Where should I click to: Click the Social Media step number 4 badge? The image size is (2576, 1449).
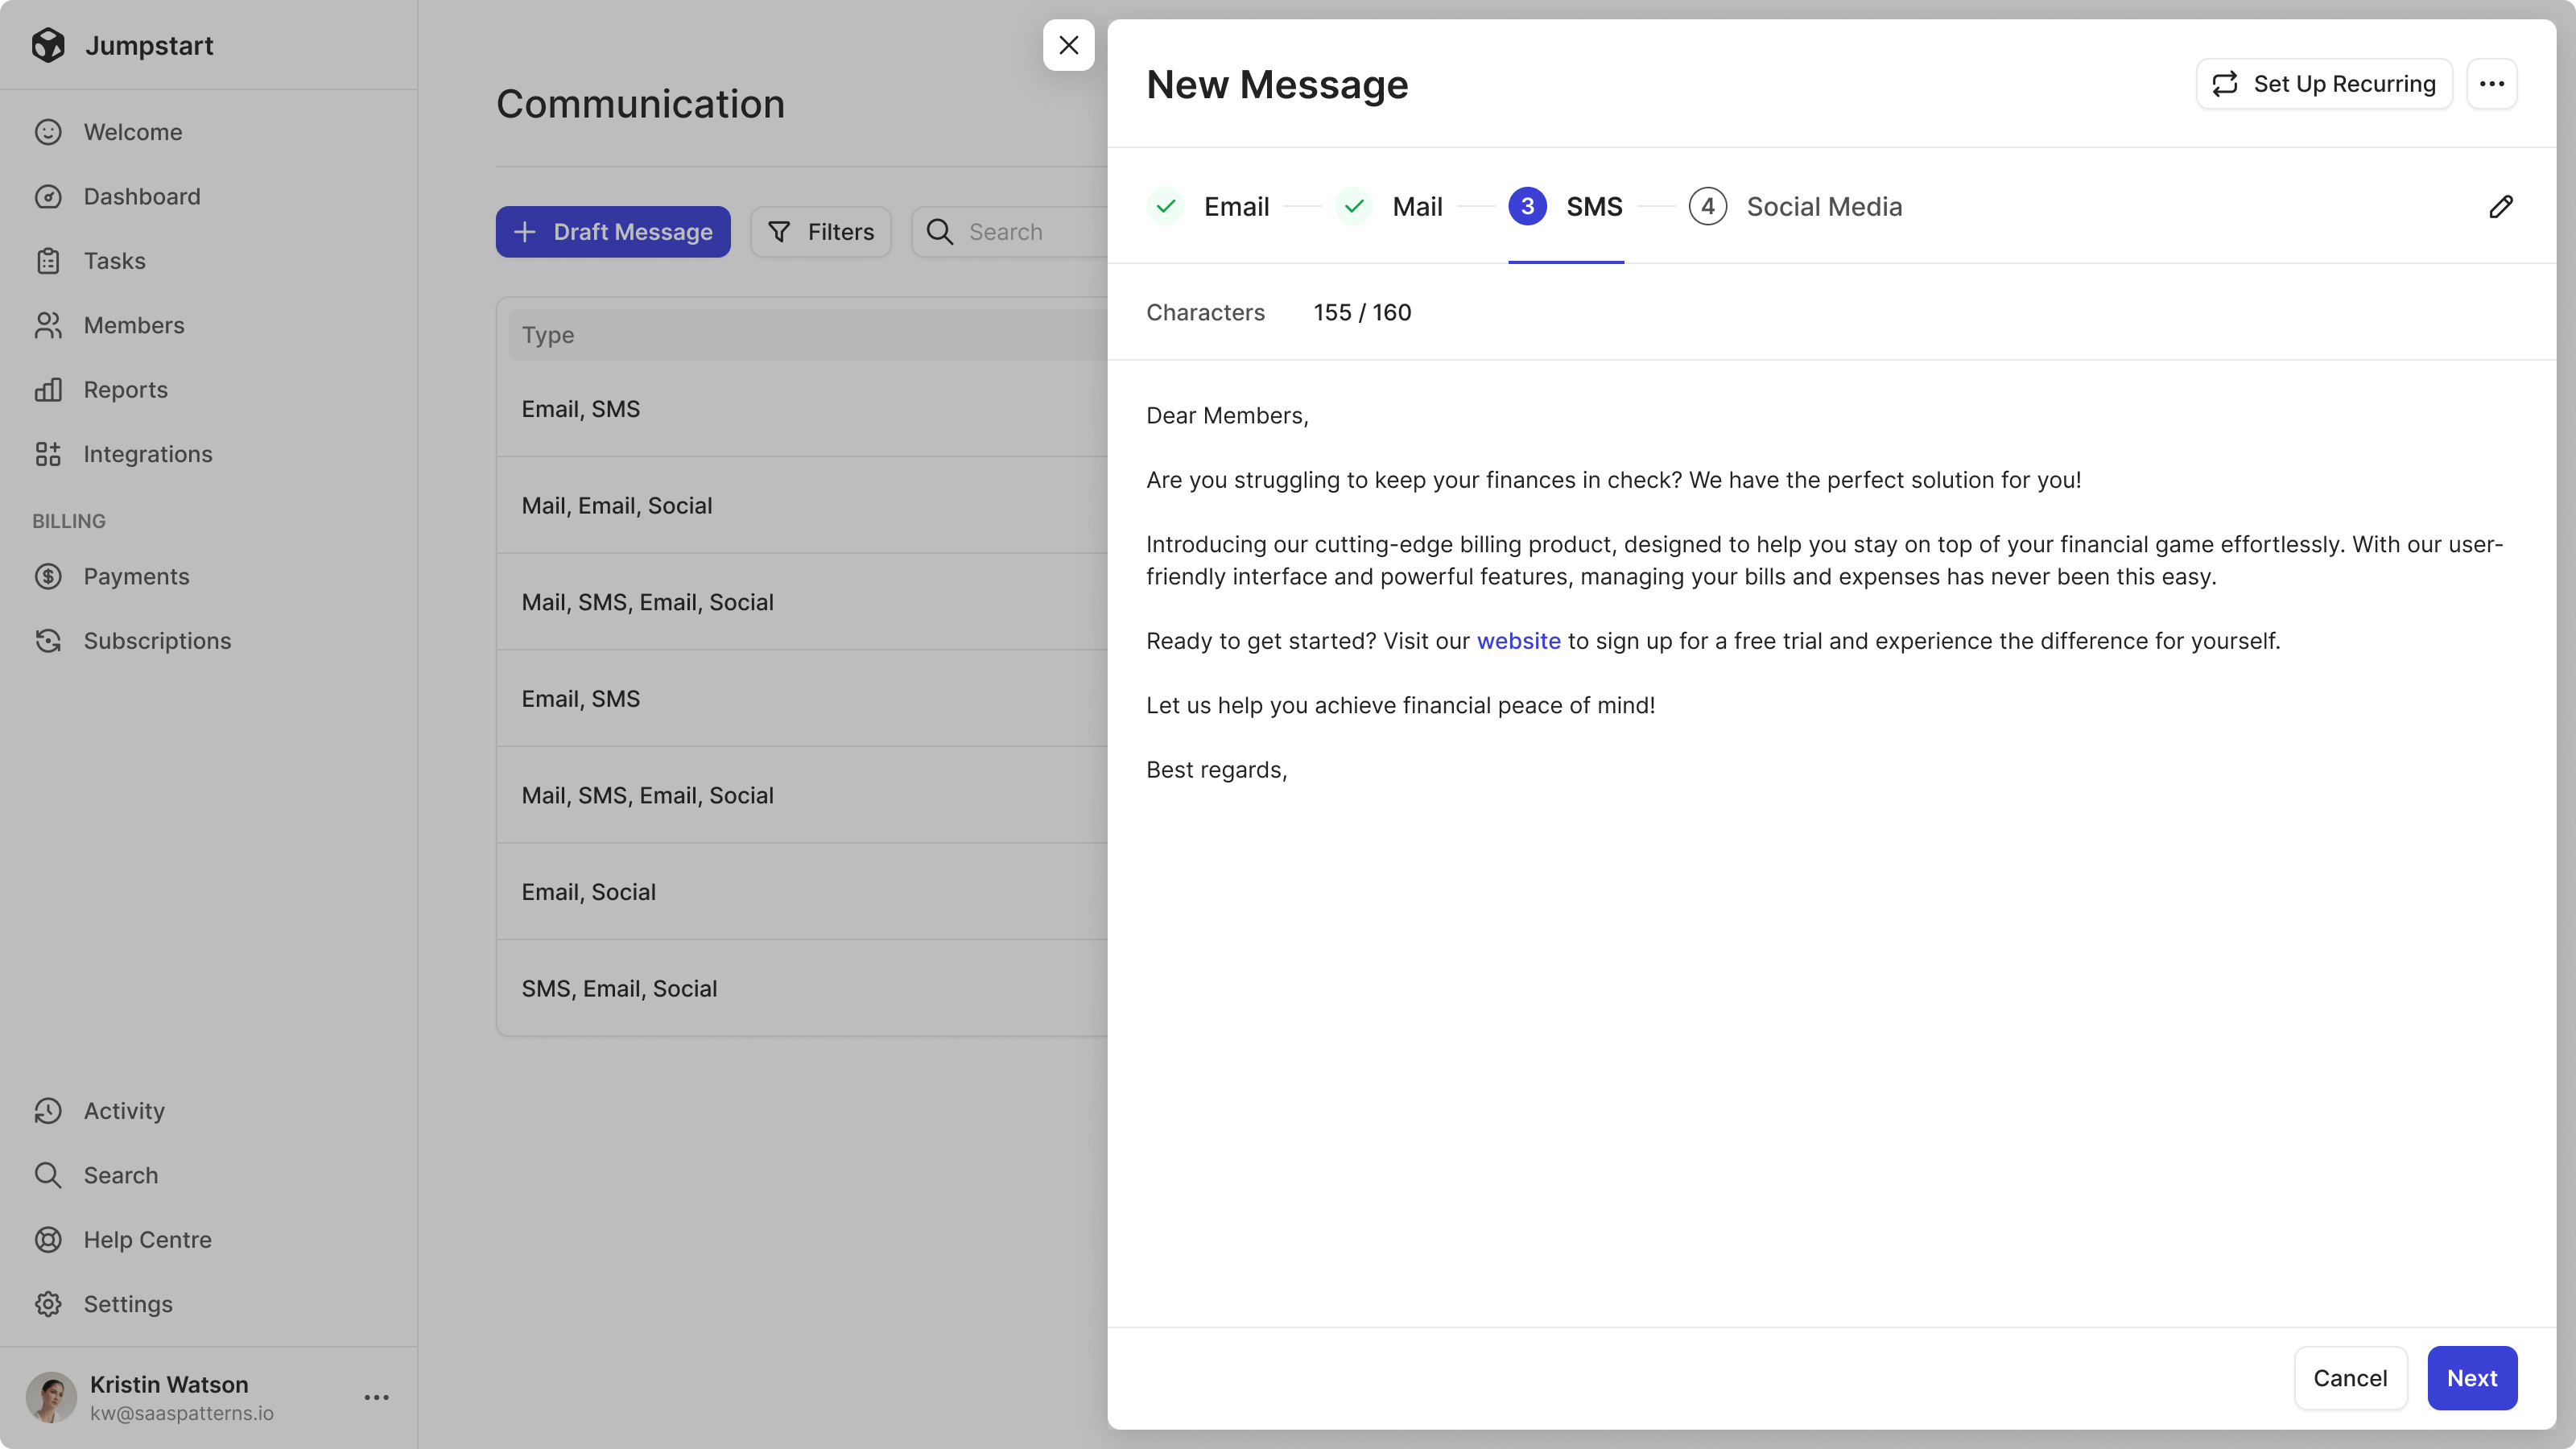1707,206
